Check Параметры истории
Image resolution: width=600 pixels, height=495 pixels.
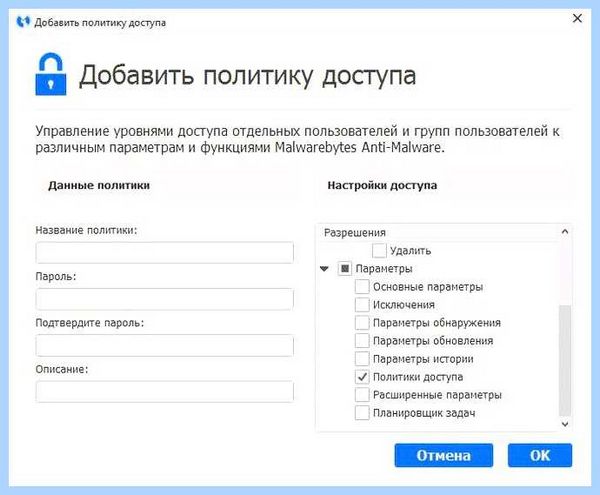tap(362, 359)
